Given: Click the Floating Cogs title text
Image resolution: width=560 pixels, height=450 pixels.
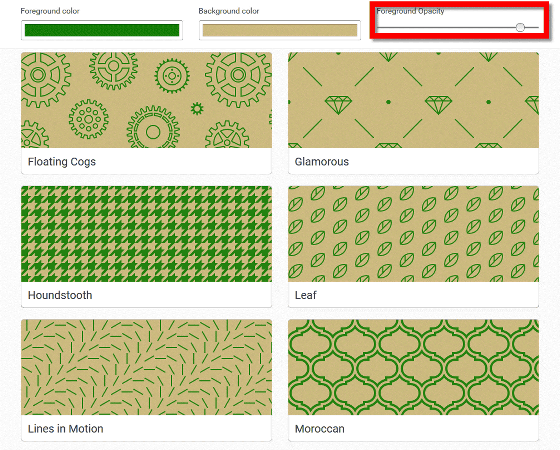Looking at the screenshot, I should [x=62, y=162].
